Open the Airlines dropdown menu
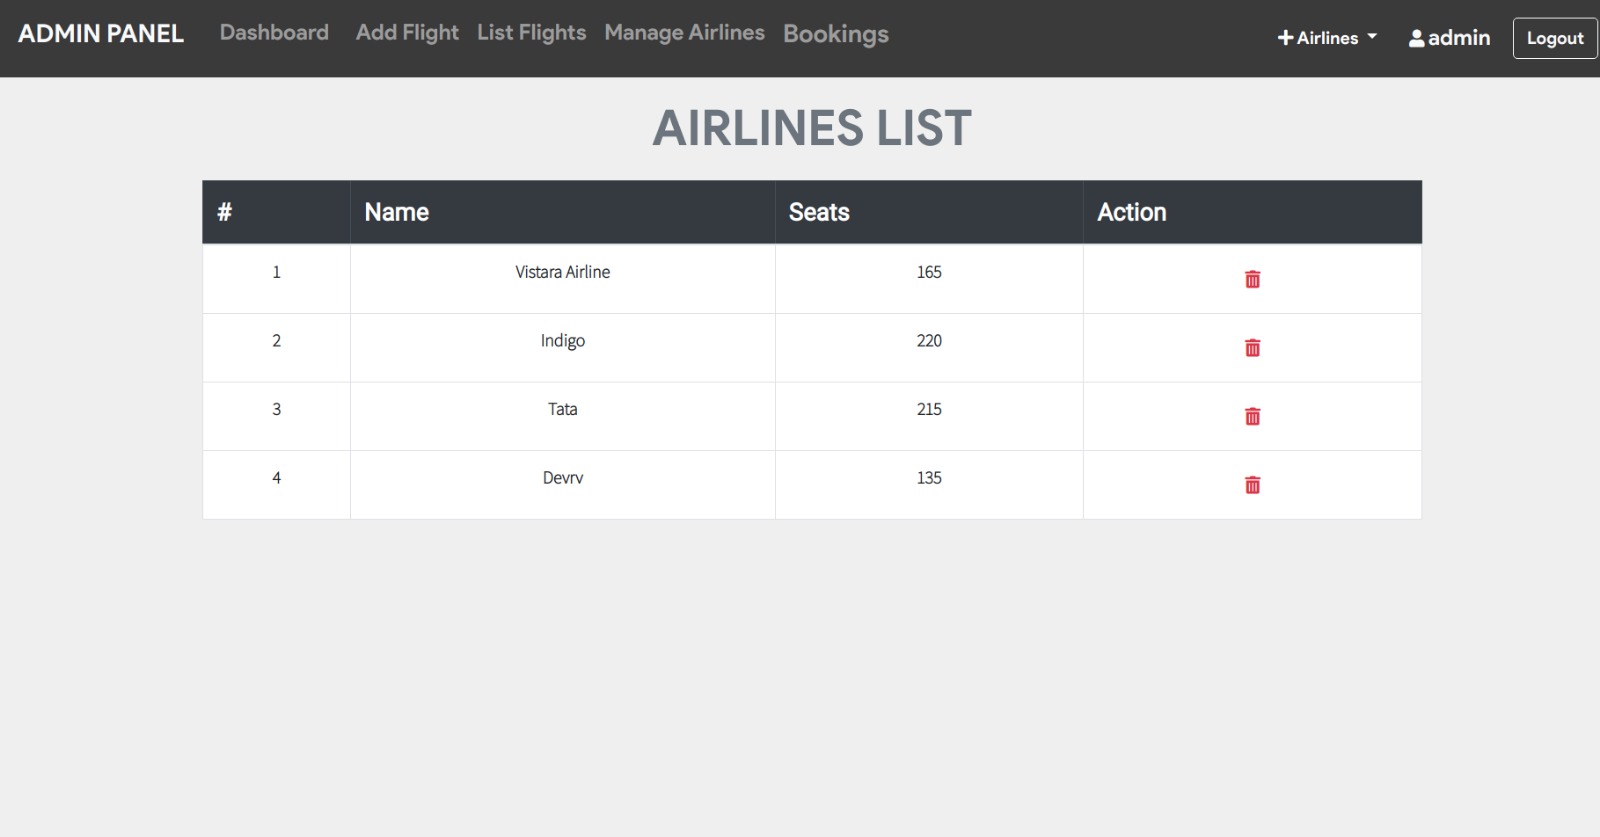 pyautogui.click(x=1325, y=37)
